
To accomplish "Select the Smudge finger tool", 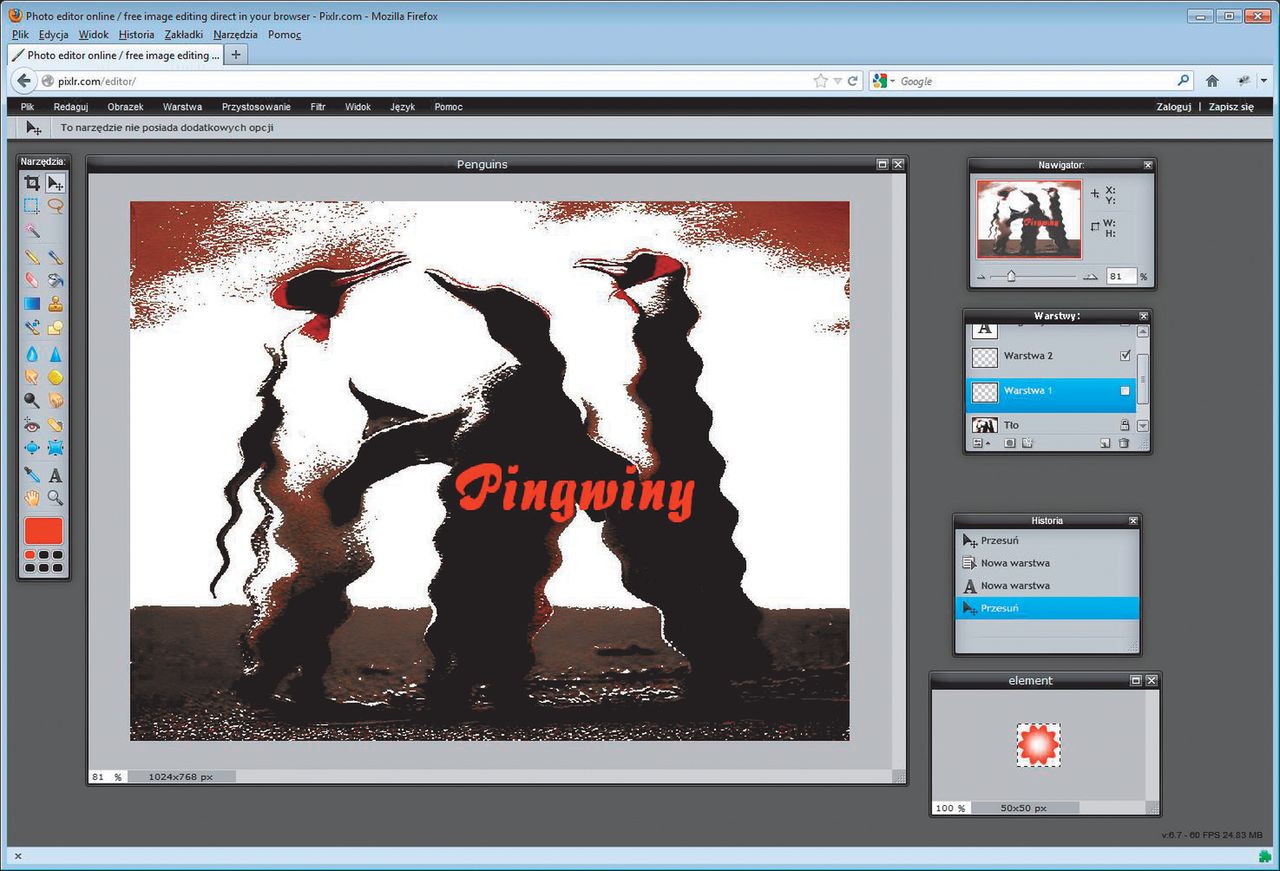I will coord(32,377).
